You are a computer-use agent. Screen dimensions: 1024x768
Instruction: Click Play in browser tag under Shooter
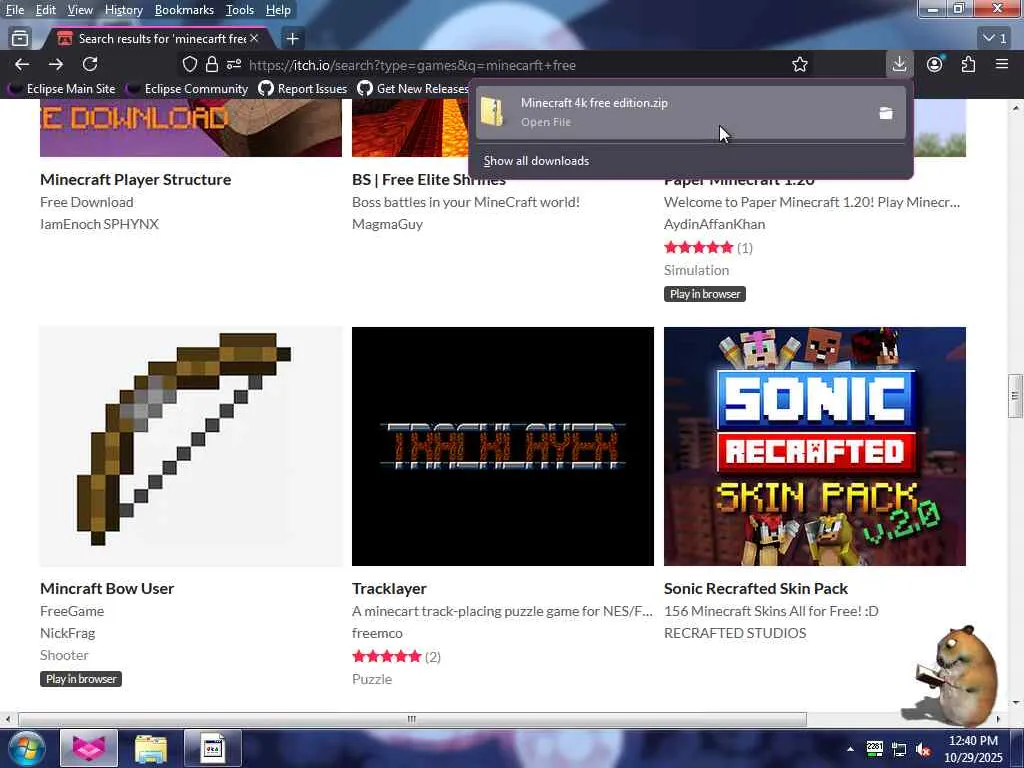pyautogui.click(x=81, y=679)
